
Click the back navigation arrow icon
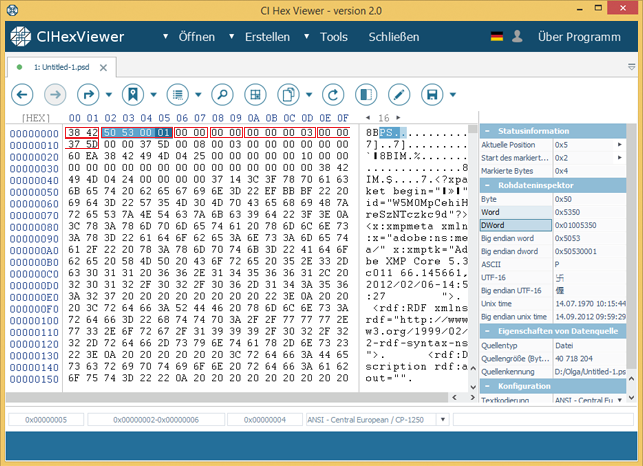[x=22, y=95]
